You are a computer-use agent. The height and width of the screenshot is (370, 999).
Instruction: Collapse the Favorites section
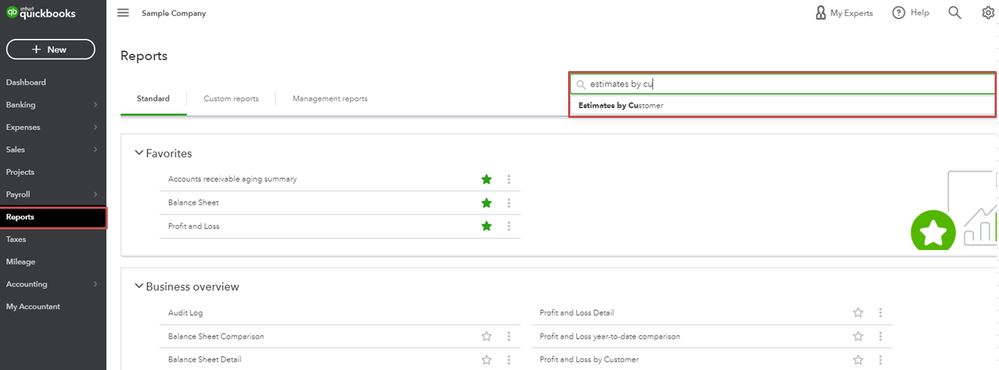(139, 153)
